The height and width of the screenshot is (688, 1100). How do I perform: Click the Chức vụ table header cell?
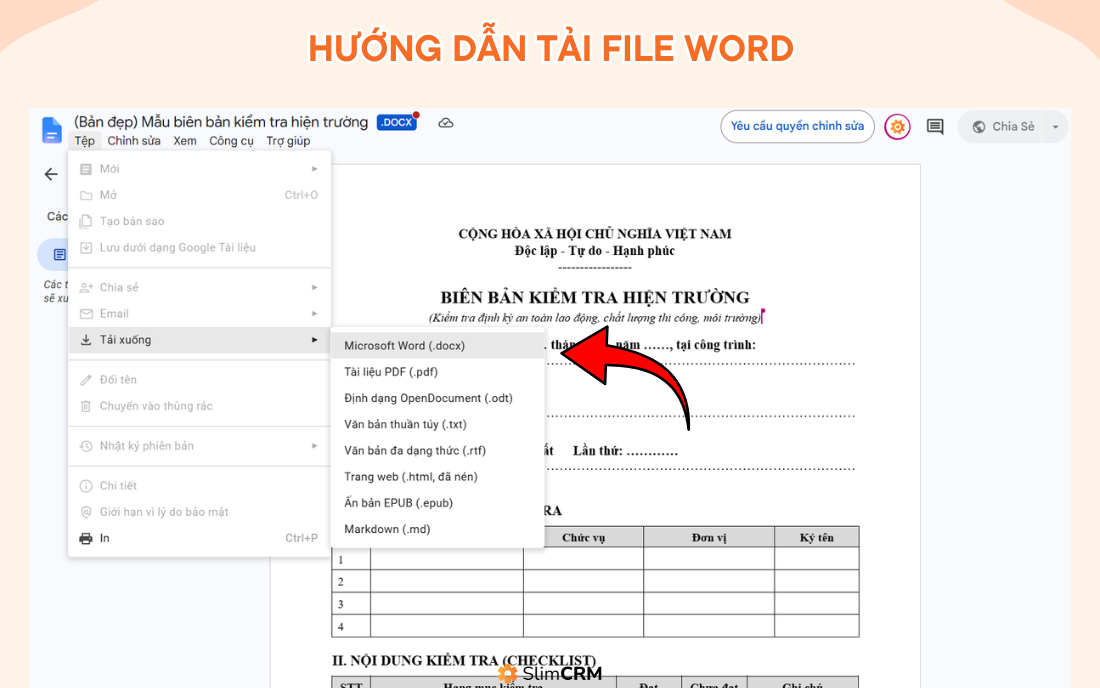click(x=583, y=538)
